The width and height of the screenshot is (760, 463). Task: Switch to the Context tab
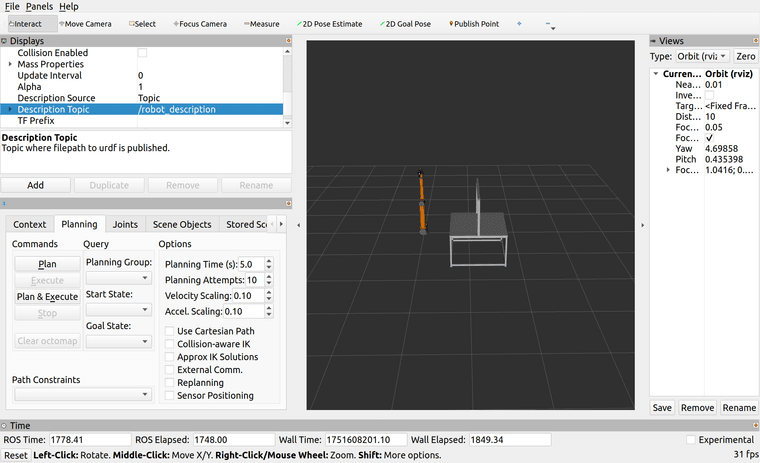tap(30, 224)
